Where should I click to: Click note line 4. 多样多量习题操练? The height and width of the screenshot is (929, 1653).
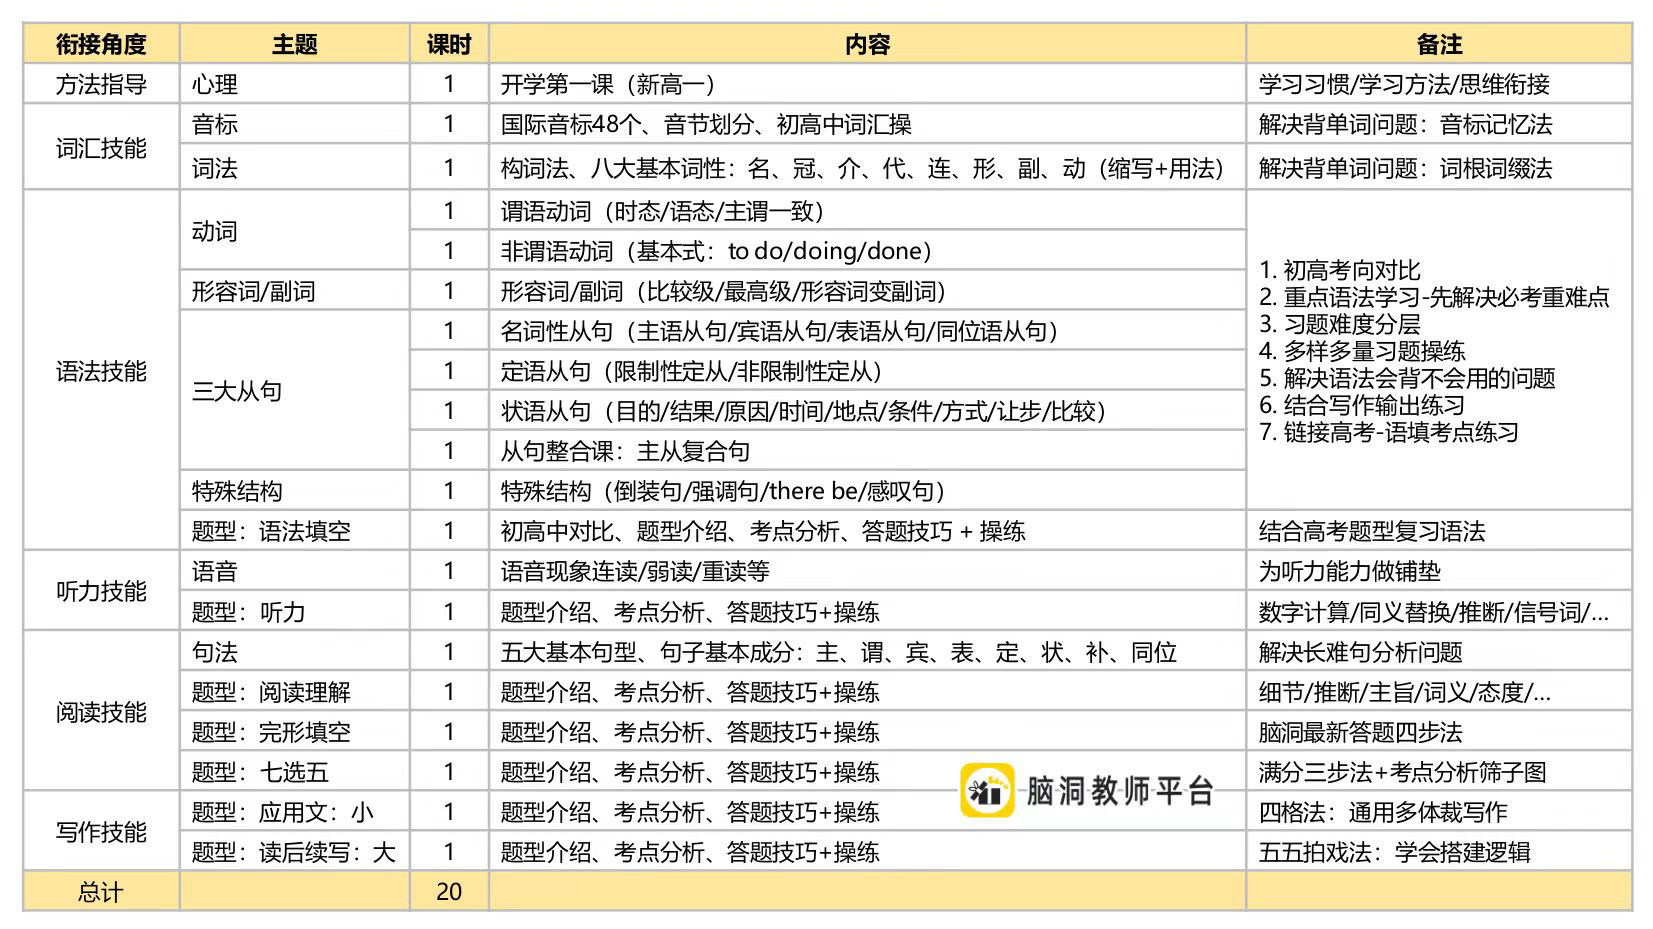coord(1362,351)
